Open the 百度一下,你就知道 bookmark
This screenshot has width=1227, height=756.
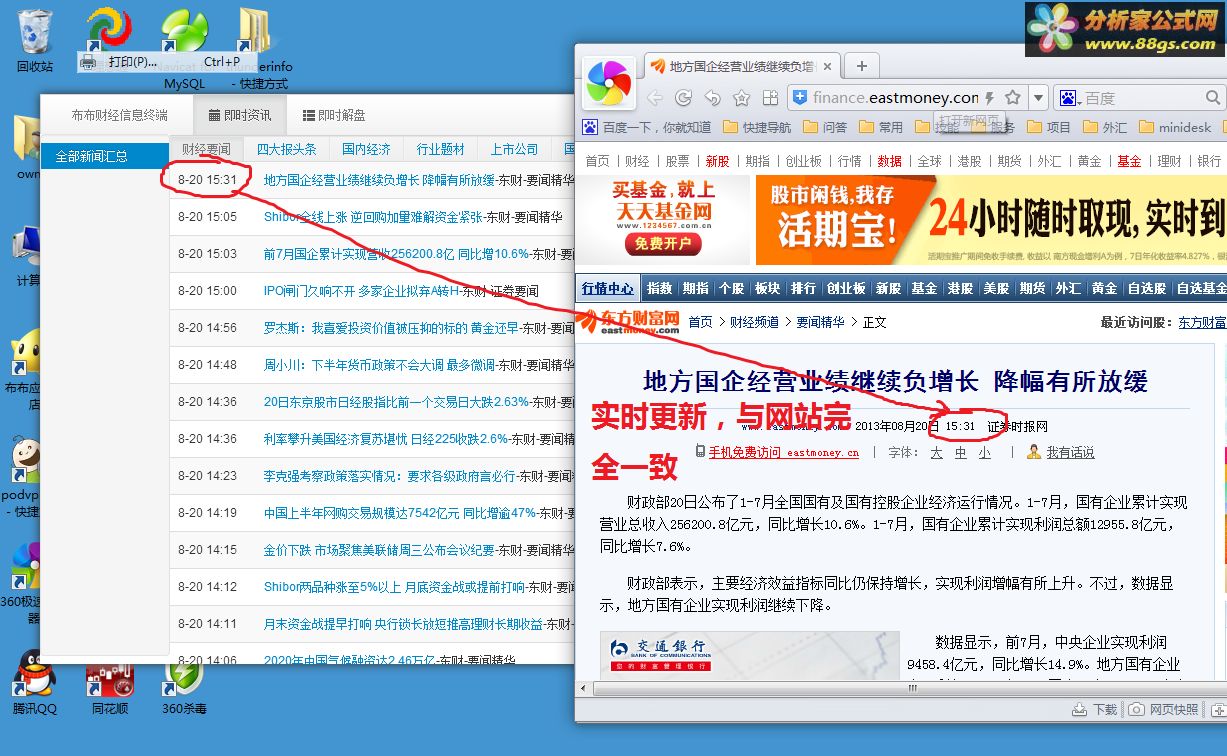(647, 127)
